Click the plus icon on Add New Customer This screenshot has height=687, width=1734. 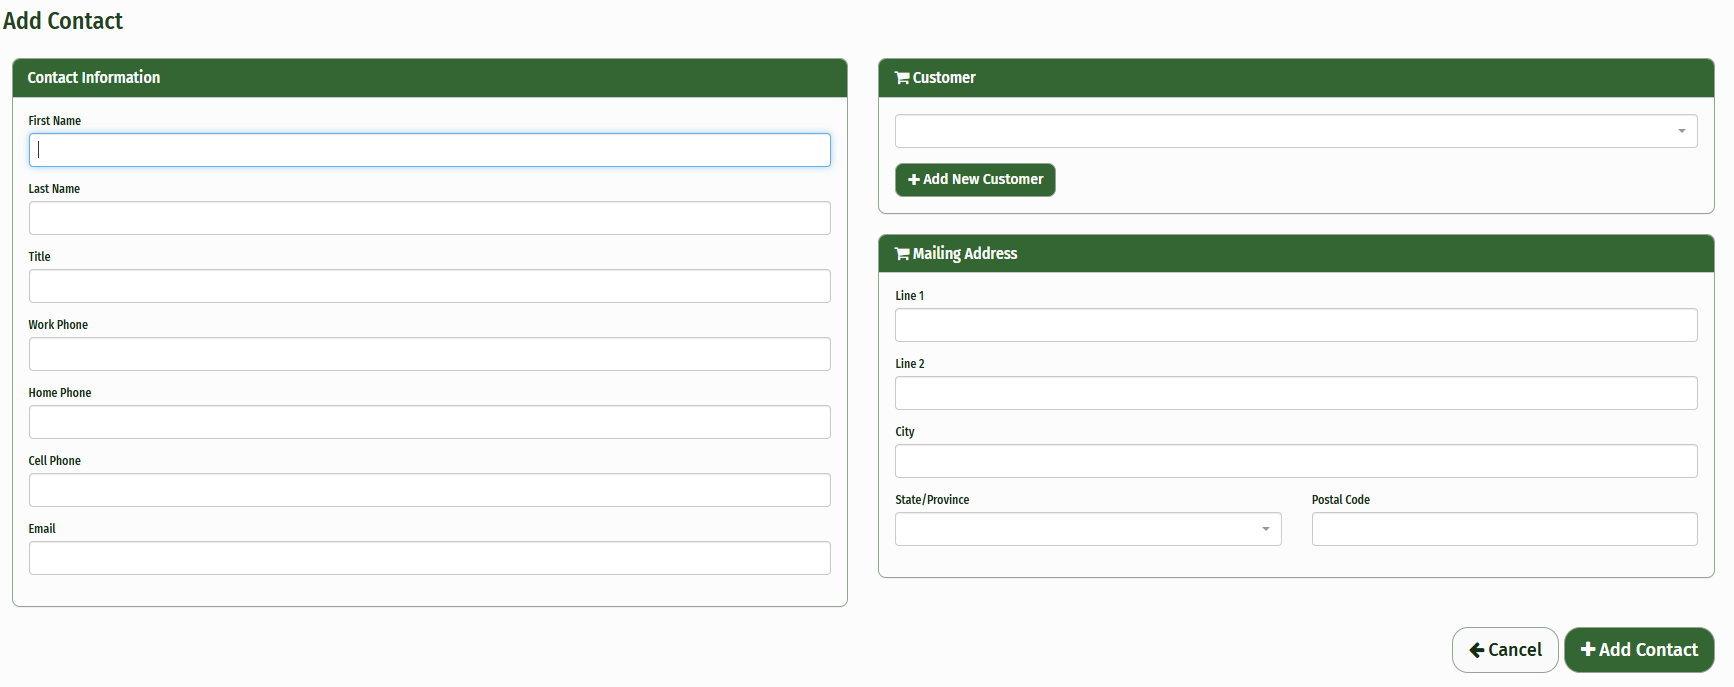[x=913, y=180]
